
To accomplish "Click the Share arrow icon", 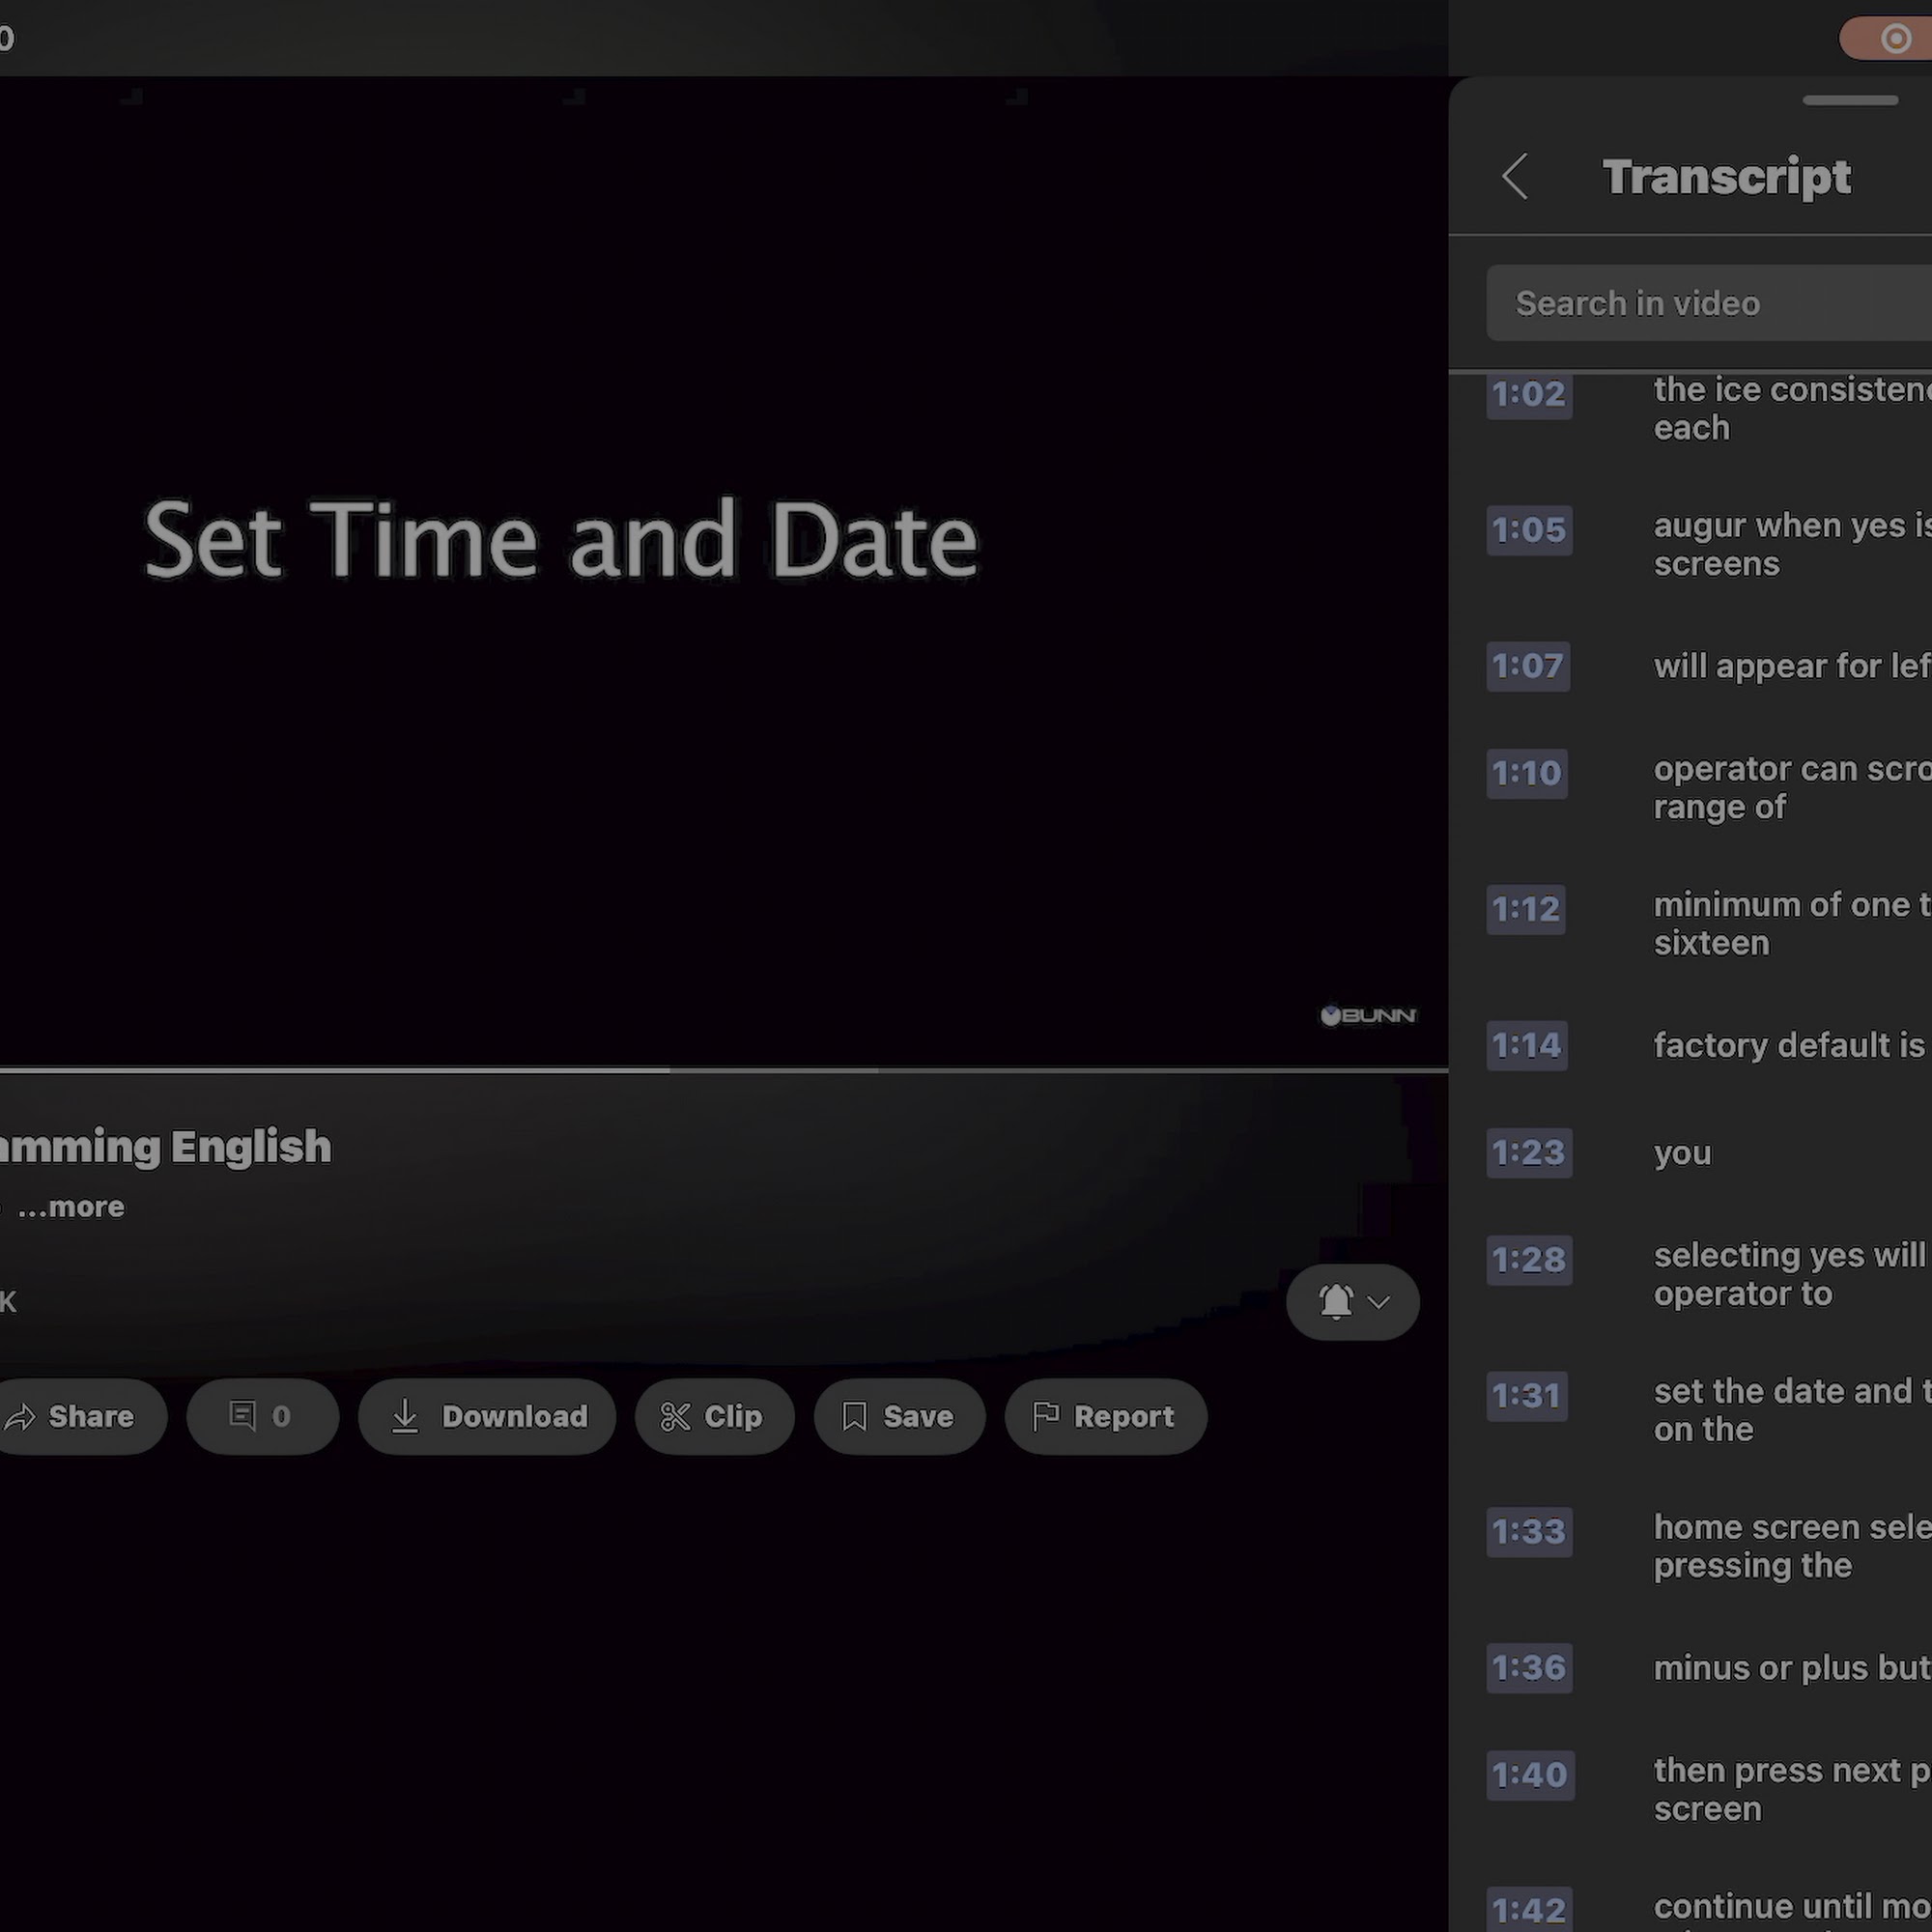I will (x=20, y=1417).
